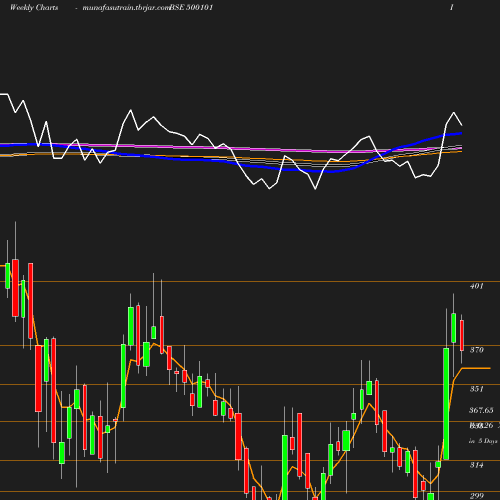Click the 367.65 price value
This screenshot has width=500, height=500.
coord(481,410)
